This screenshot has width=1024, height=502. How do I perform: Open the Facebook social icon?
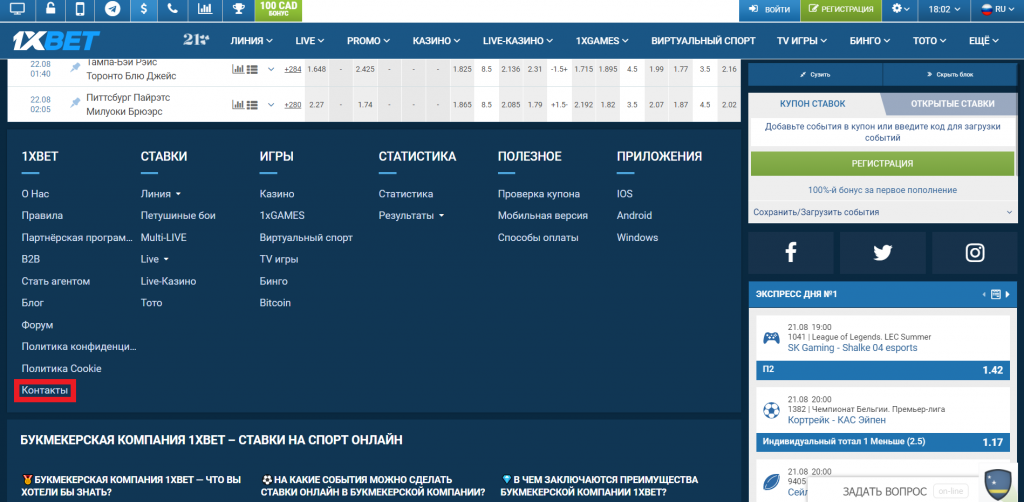(x=791, y=253)
